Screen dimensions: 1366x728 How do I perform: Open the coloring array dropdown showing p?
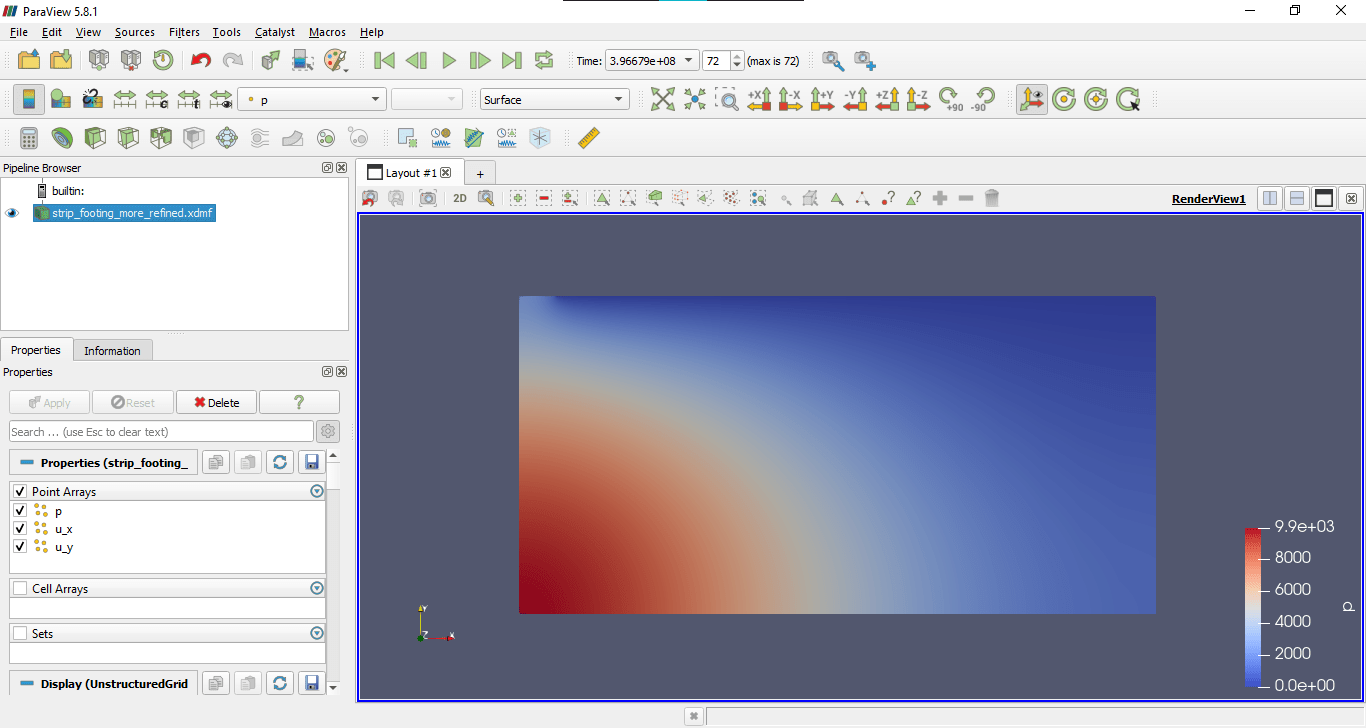(312, 99)
